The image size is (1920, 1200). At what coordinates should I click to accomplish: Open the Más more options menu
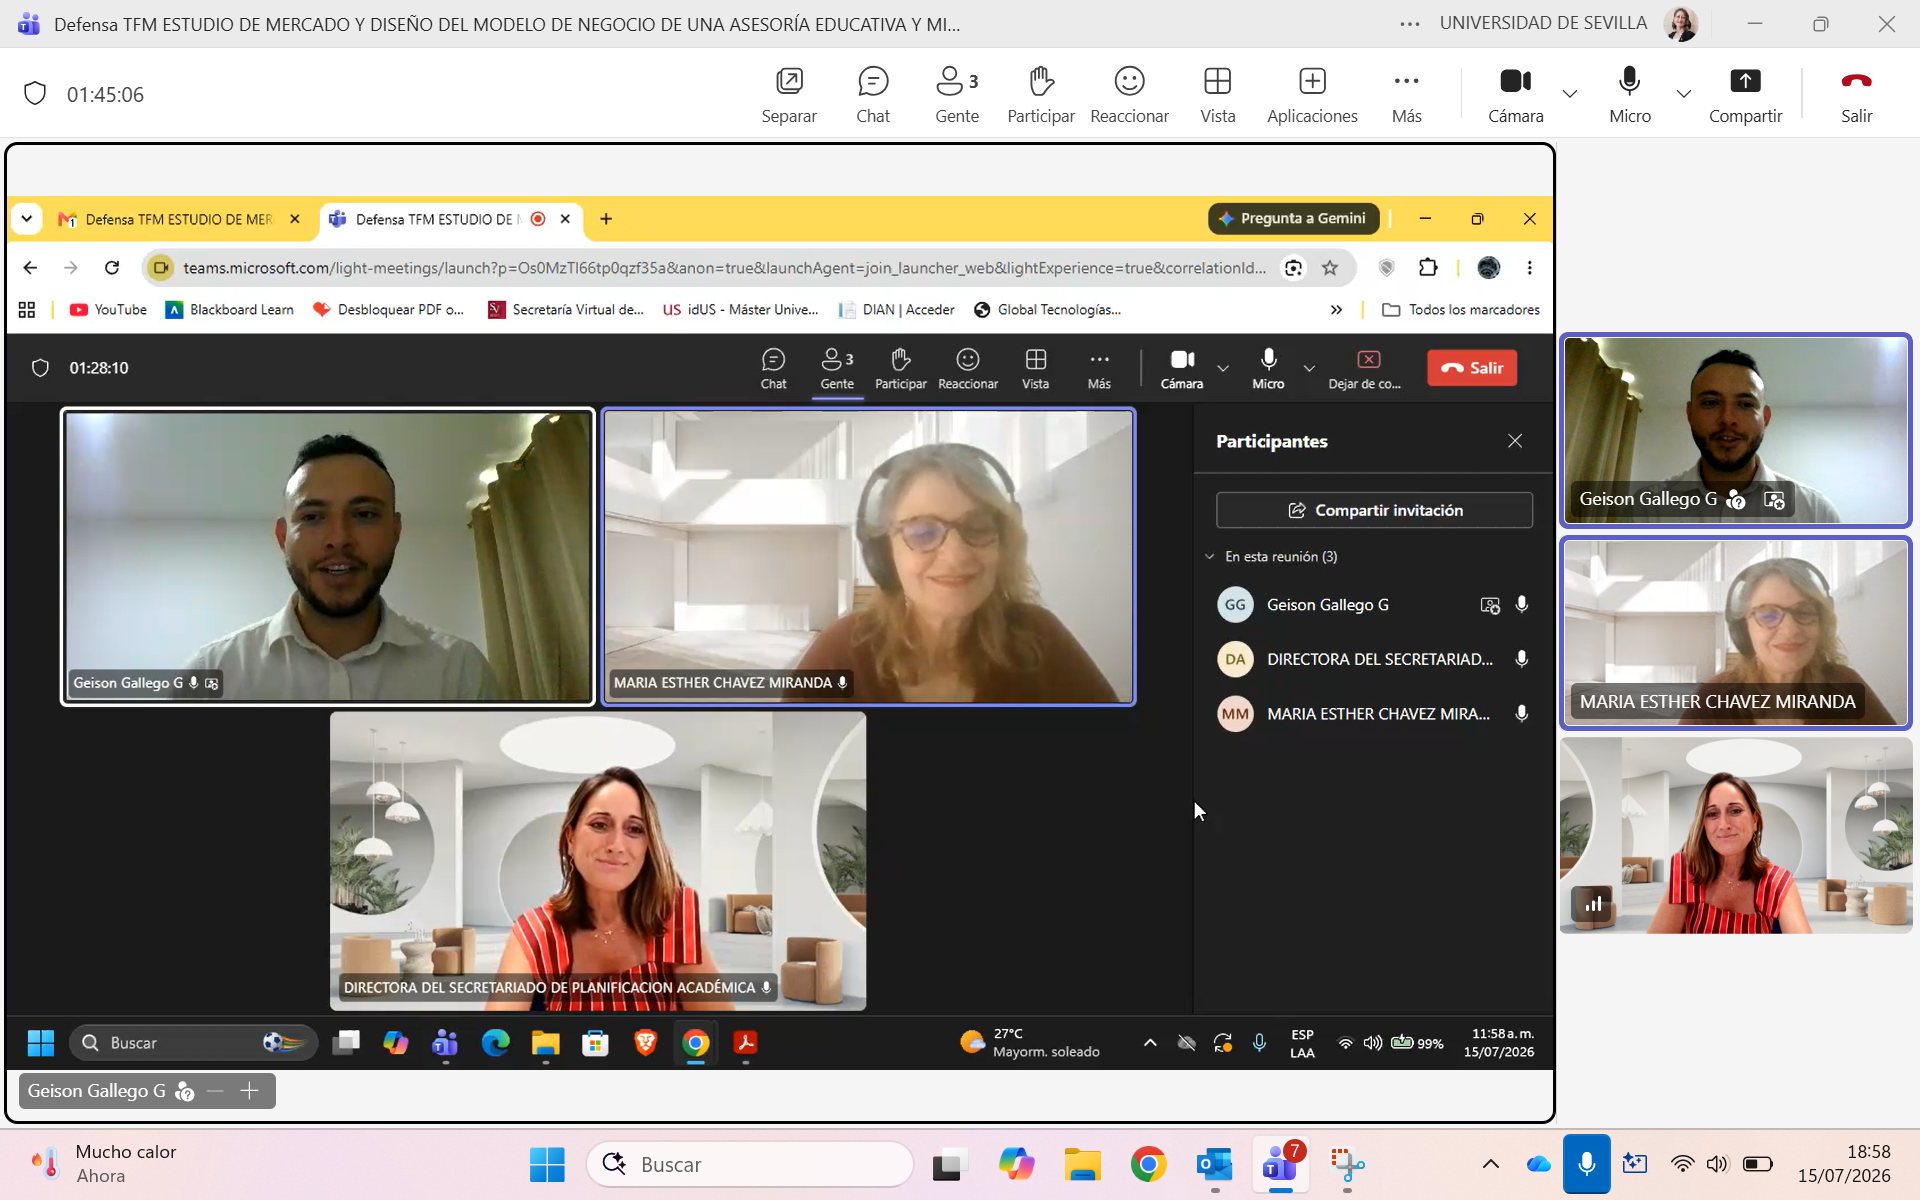[1406, 95]
